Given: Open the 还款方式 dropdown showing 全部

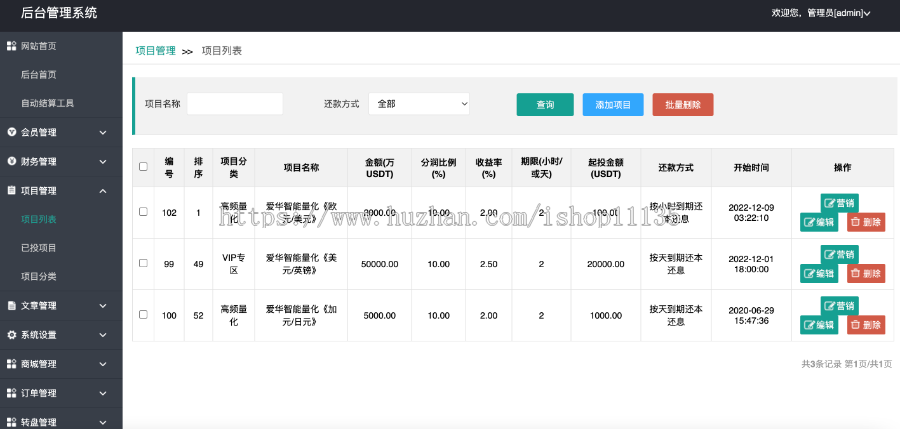Looking at the screenshot, I should click(419, 104).
